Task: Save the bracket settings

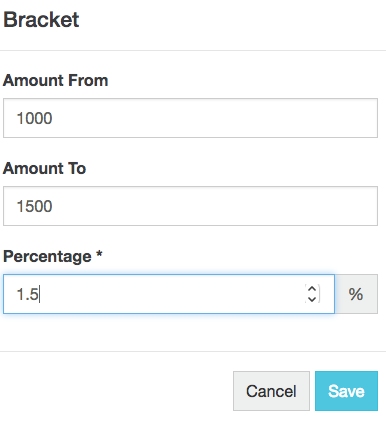Action: tap(346, 391)
